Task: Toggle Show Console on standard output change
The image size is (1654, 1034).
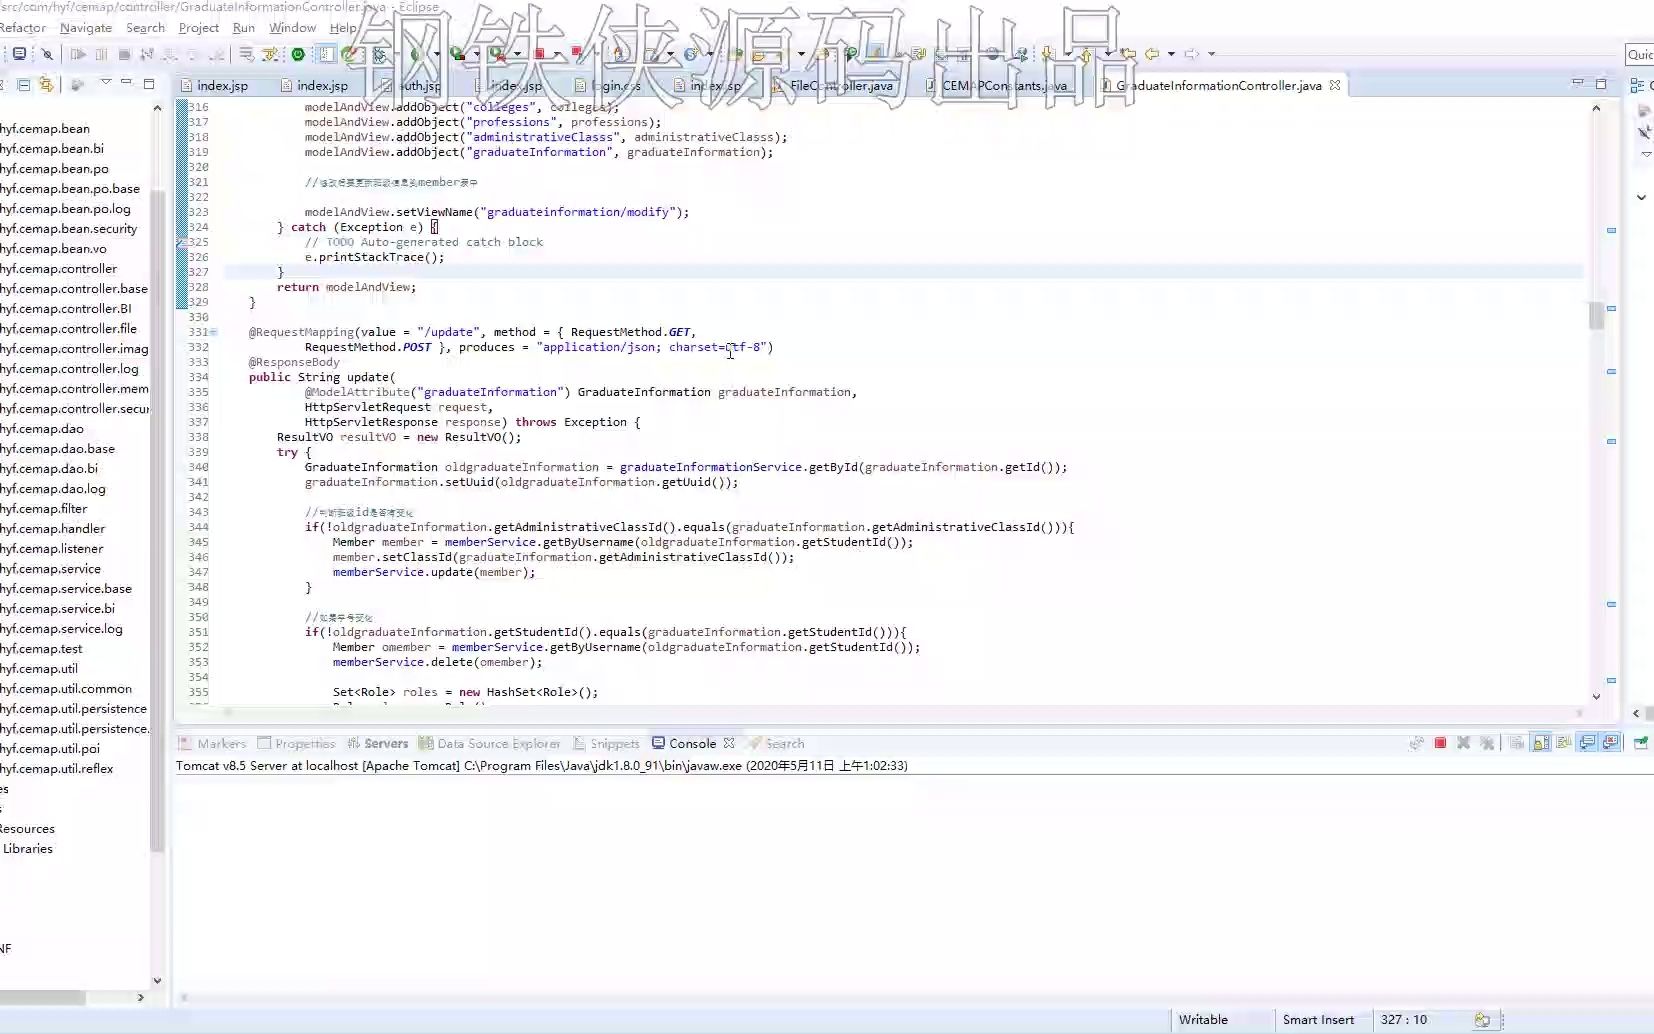Action: tap(1587, 743)
